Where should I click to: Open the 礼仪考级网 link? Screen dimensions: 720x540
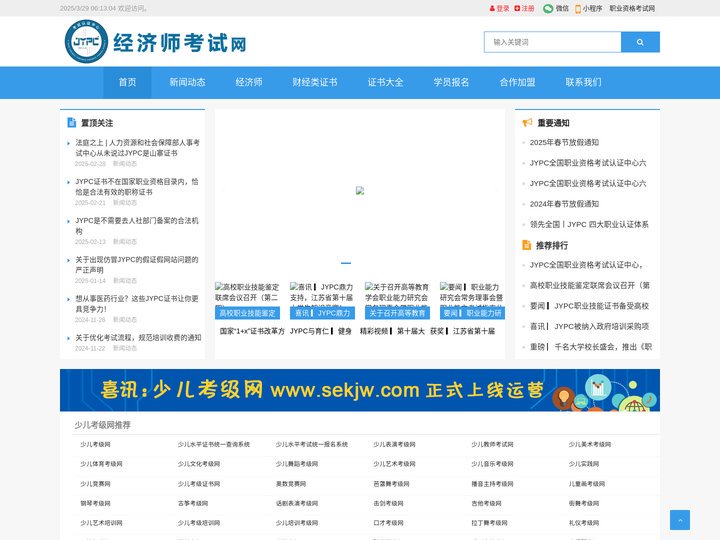pos(584,523)
